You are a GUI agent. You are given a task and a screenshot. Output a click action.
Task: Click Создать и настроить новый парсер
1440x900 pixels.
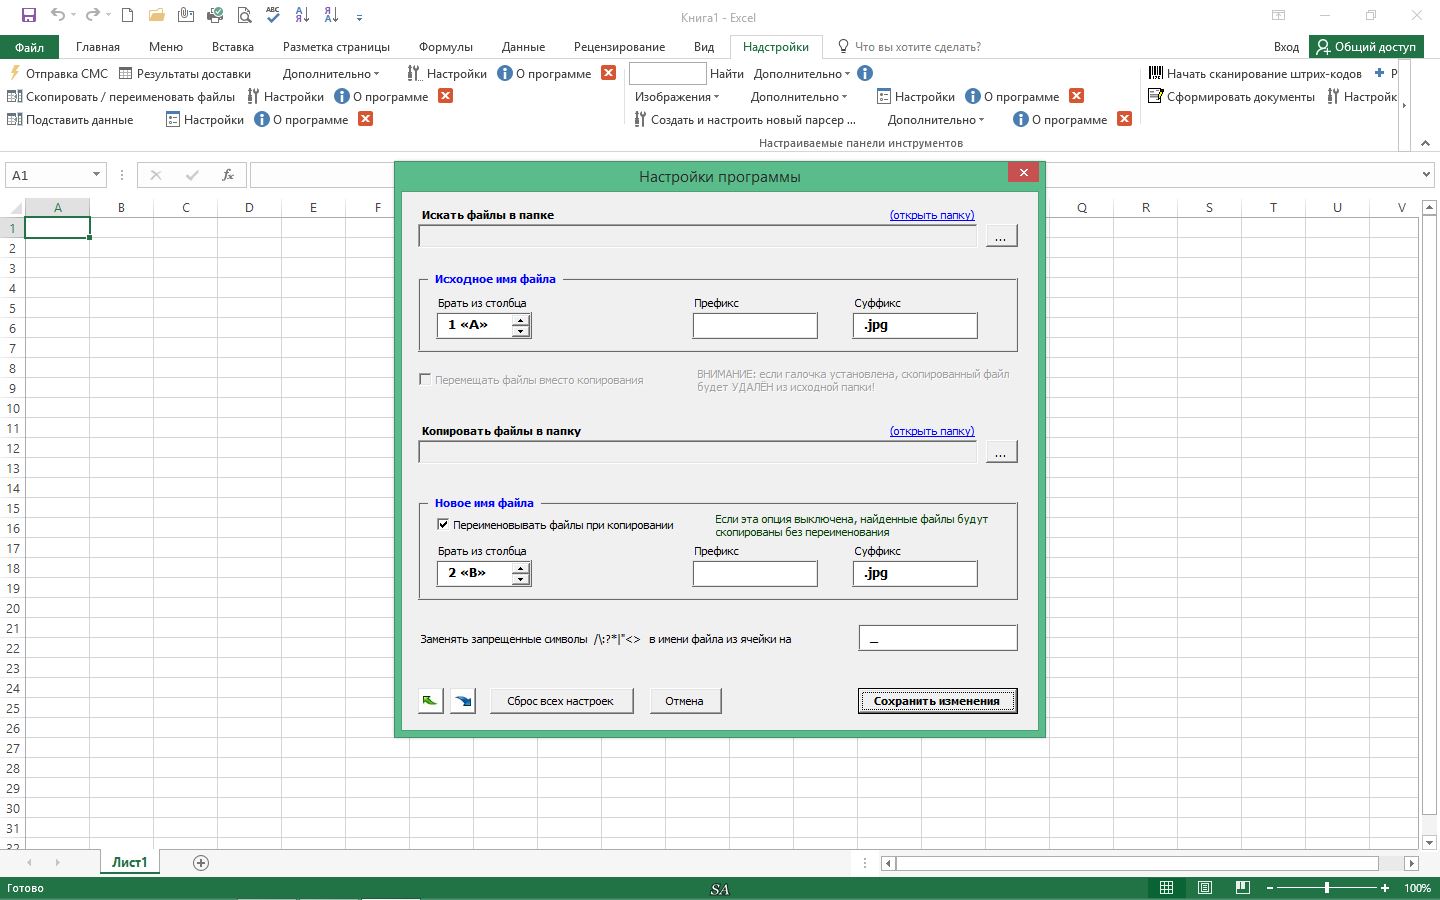[745, 119]
